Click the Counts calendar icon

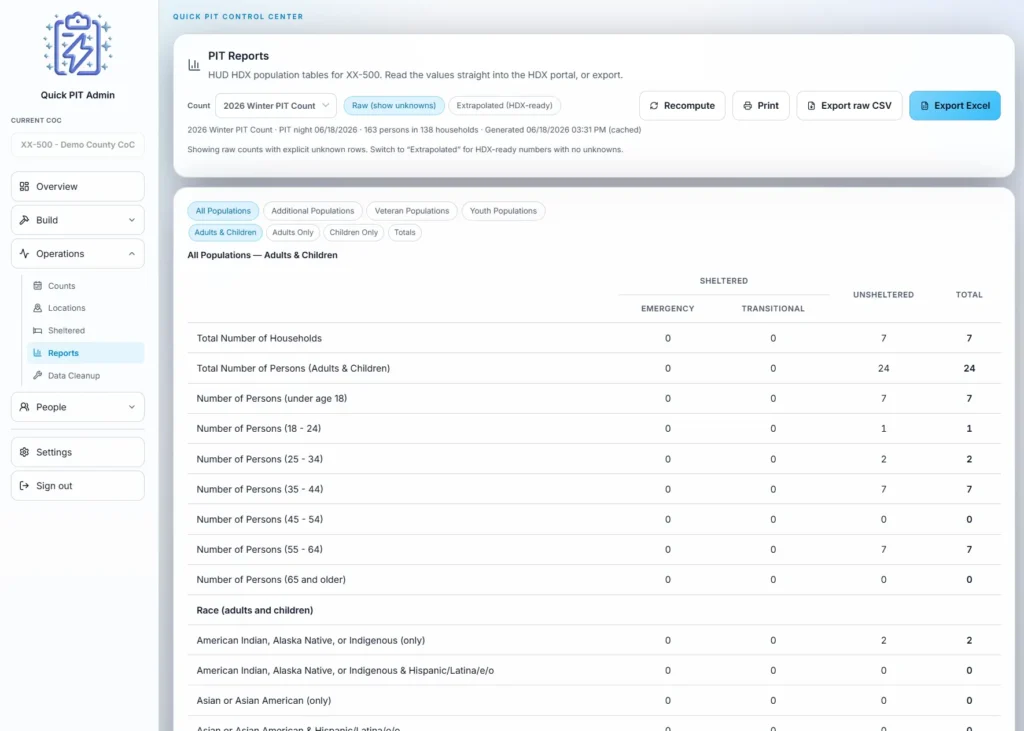point(38,285)
